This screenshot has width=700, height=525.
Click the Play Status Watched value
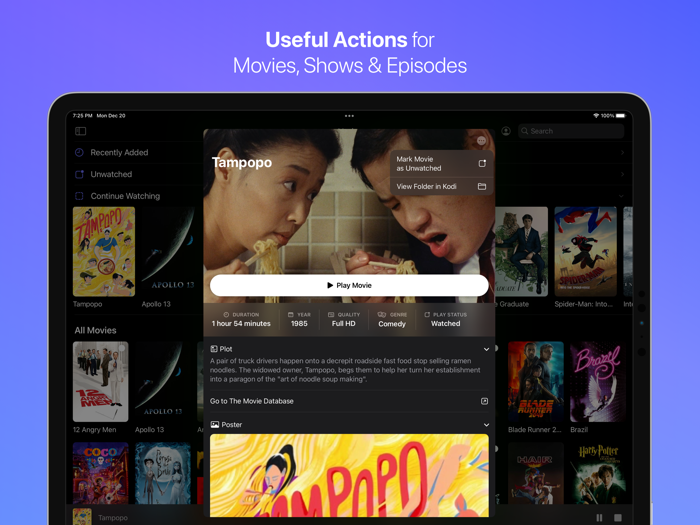446,324
